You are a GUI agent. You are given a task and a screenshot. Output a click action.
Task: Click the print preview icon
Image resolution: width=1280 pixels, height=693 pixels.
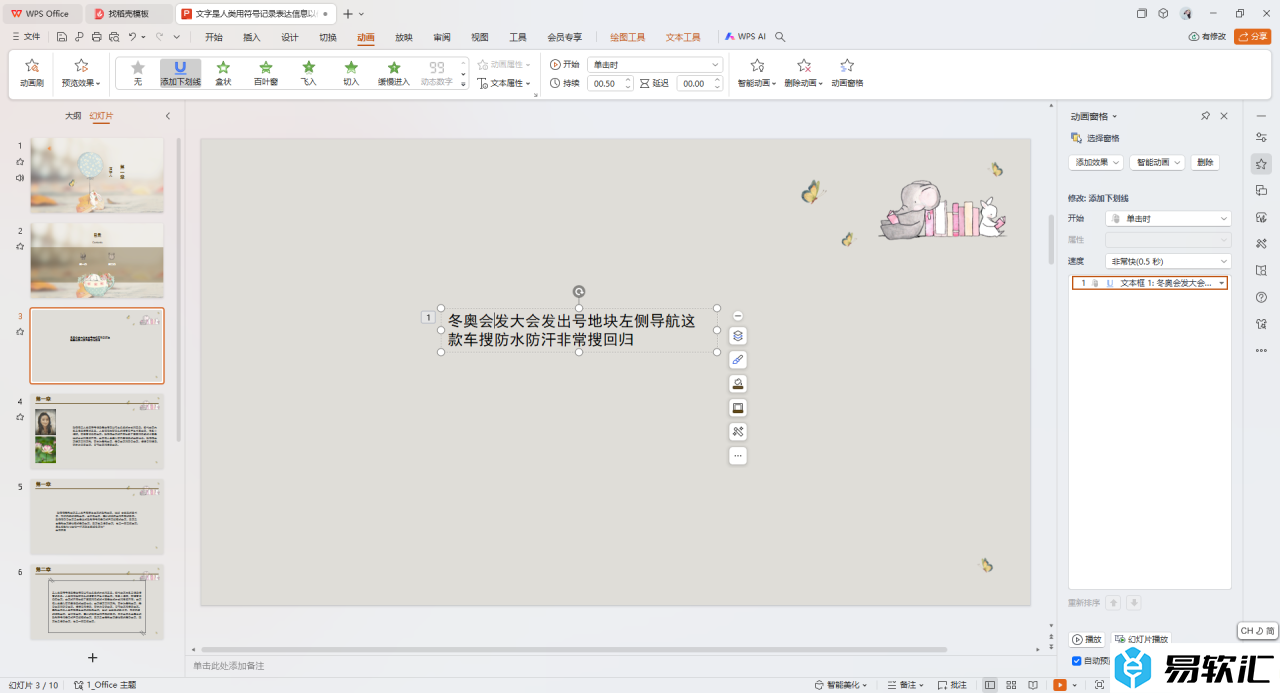click(114, 37)
